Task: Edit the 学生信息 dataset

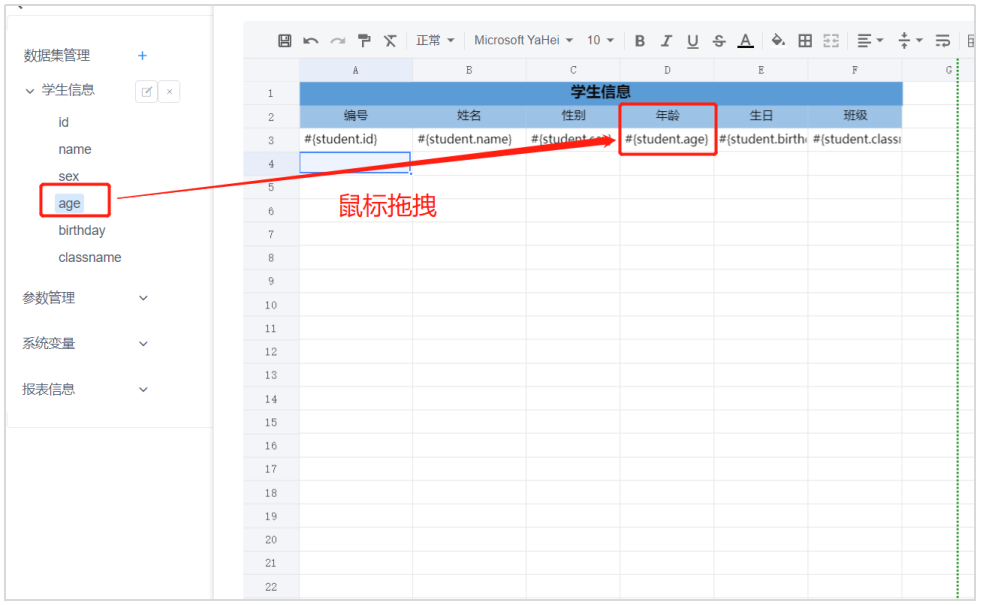Action: click(x=146, y=92)
